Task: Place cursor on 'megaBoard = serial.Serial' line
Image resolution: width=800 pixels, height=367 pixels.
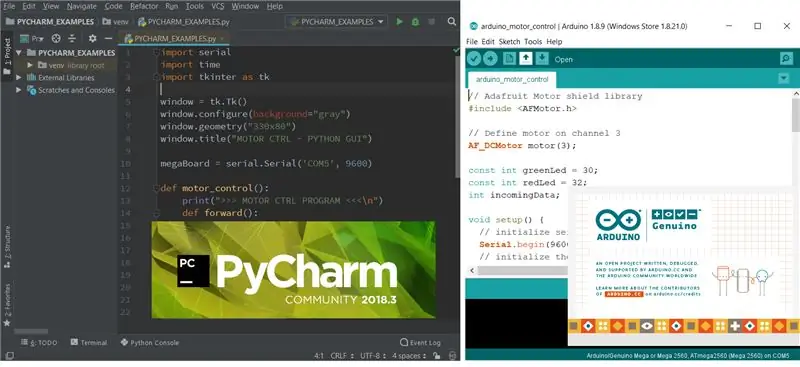Action: [x=266, y=164]
